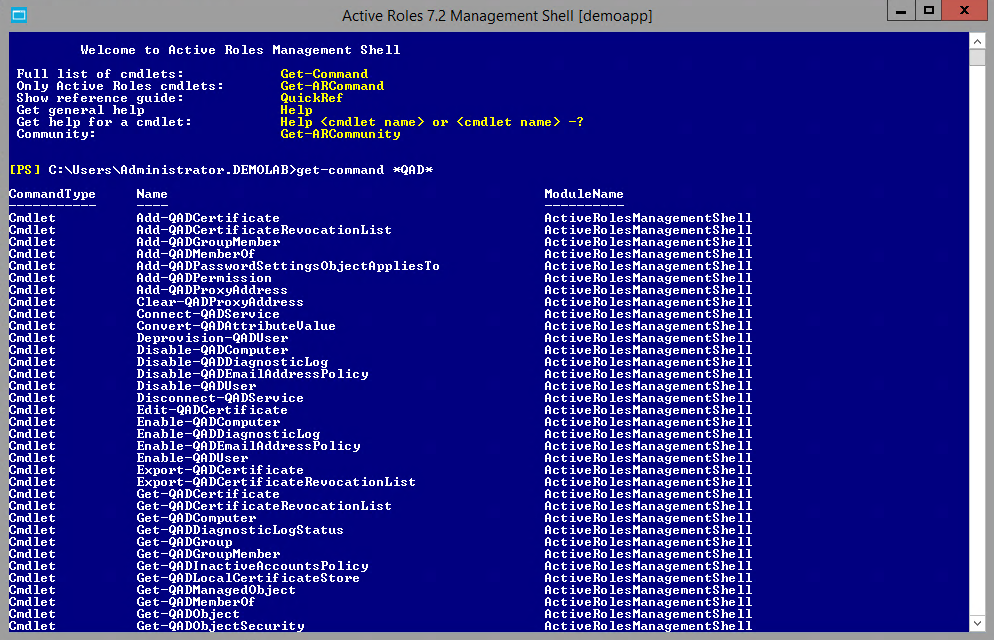This screenshot has width=994, height=640.
Task: Click the Get-QADObjectSecurity entry
Action: [221, 627]
